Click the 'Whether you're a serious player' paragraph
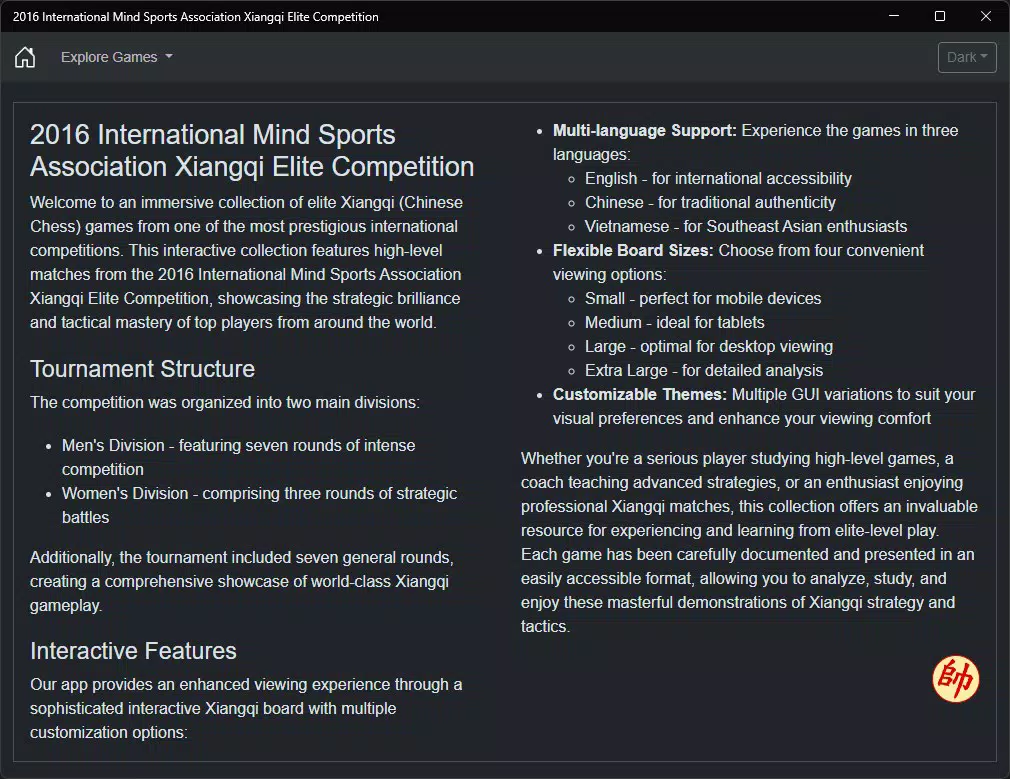Viewport: 1010px width, 779px height. click(x=749, y=543)
